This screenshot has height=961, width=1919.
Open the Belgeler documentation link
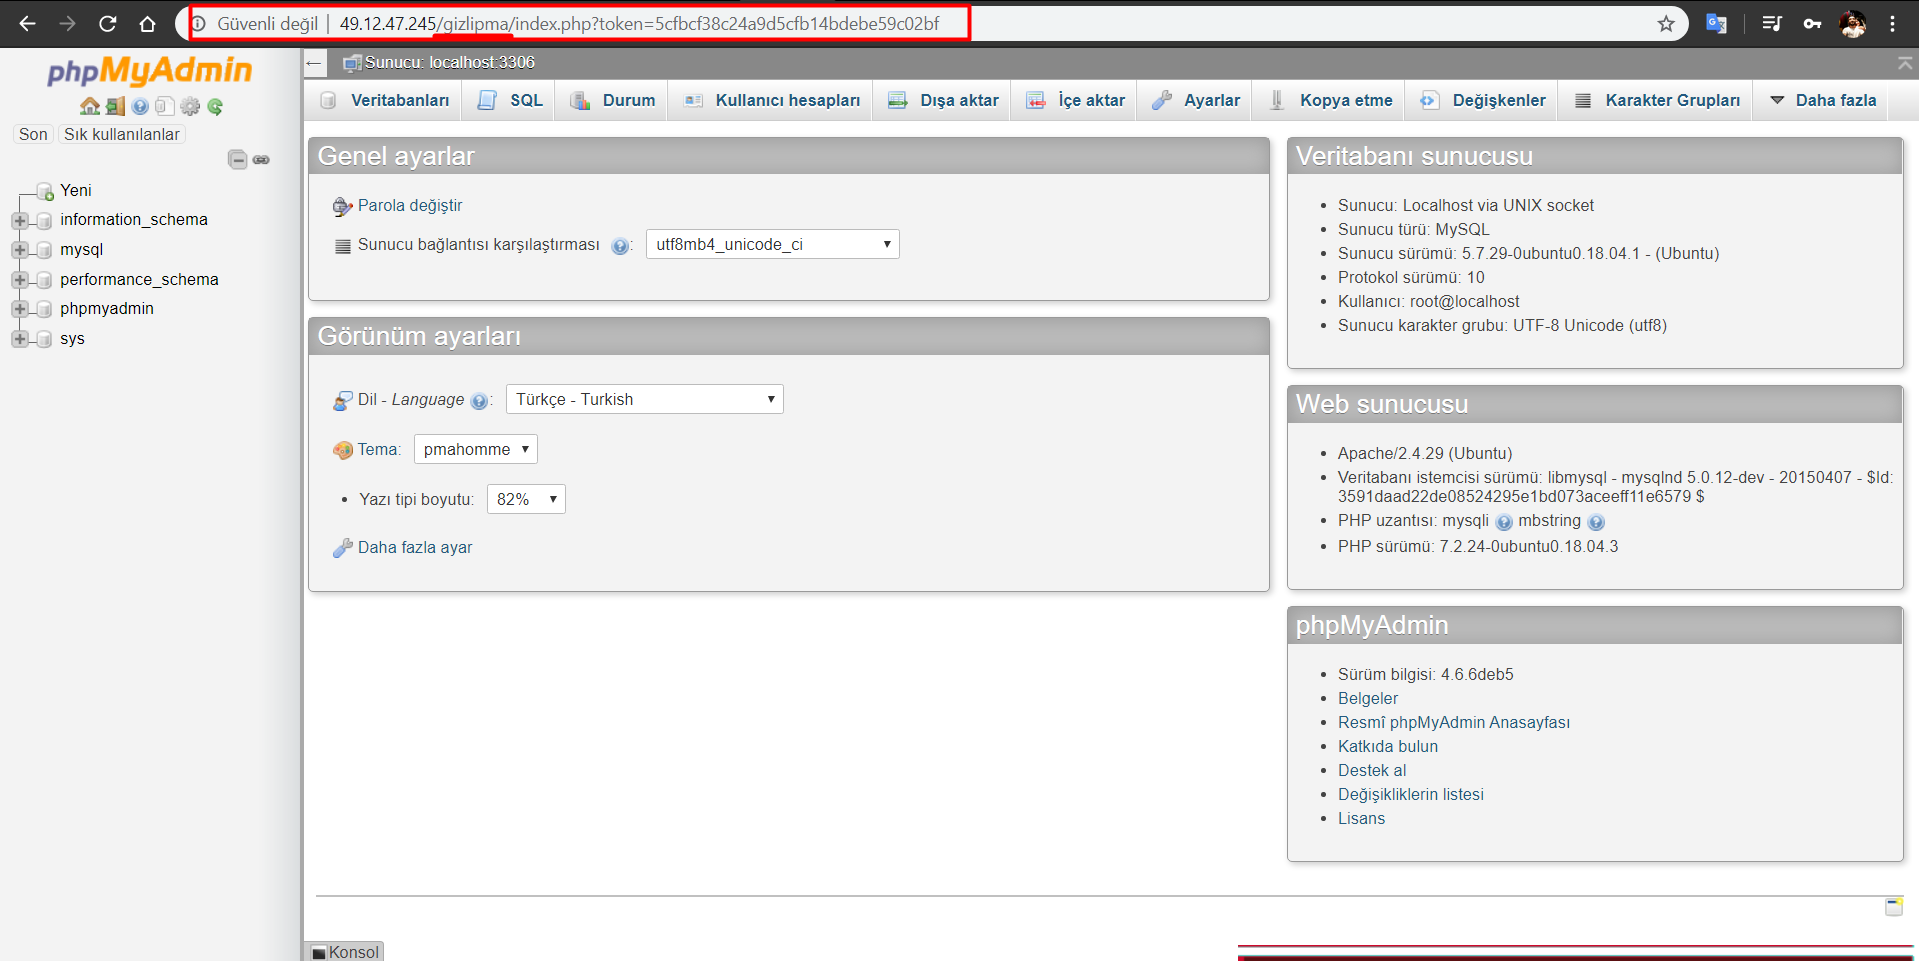tap(1368, 698)
